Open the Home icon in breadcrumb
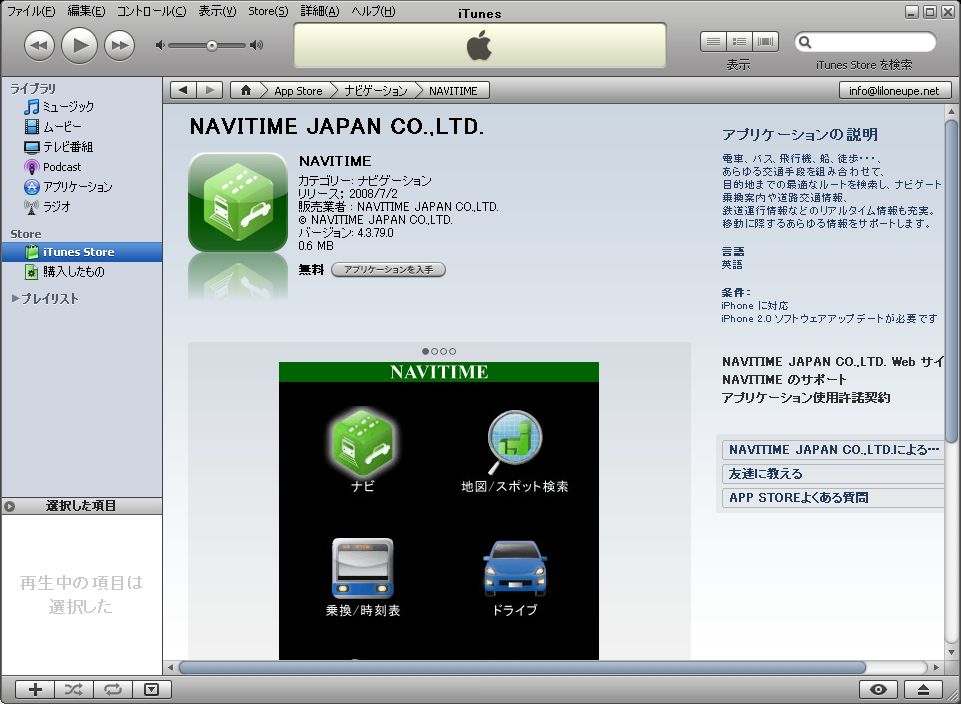 [x=246, y=90]
